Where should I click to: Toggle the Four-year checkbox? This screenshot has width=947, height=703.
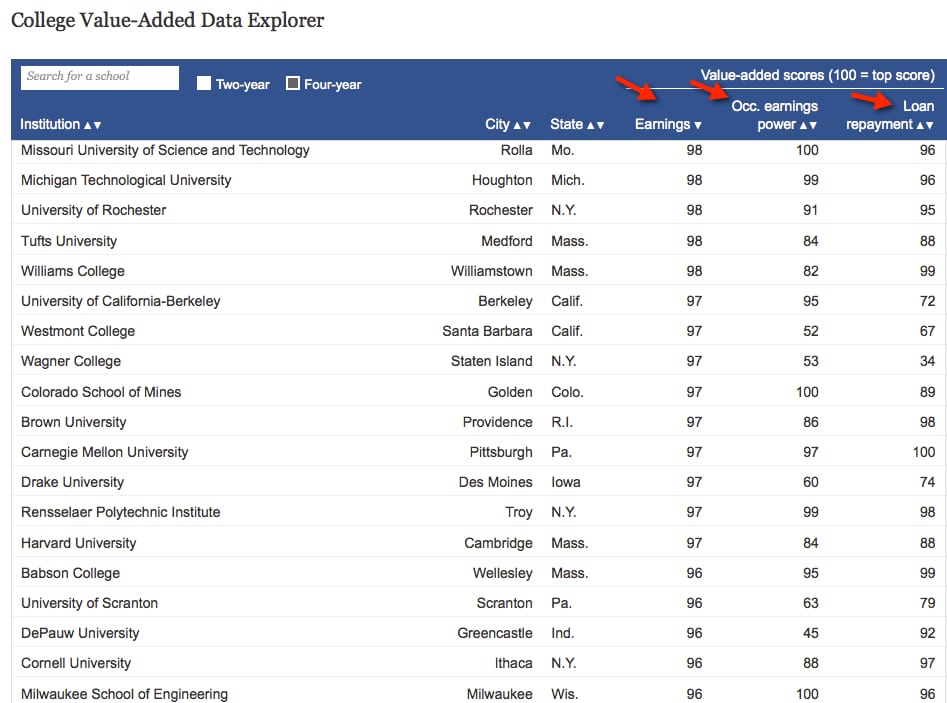click(293, 83)
